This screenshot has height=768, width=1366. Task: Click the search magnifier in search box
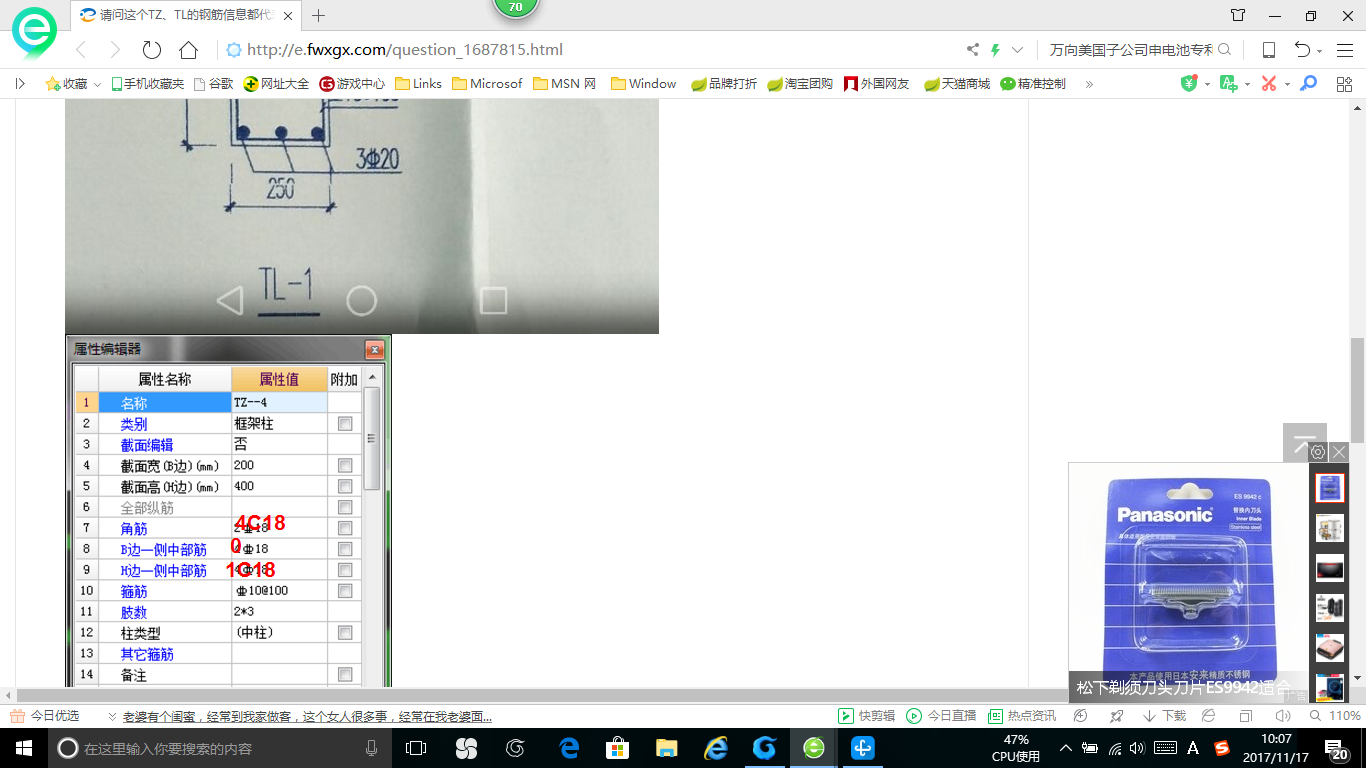click(x=1224, y=50)
